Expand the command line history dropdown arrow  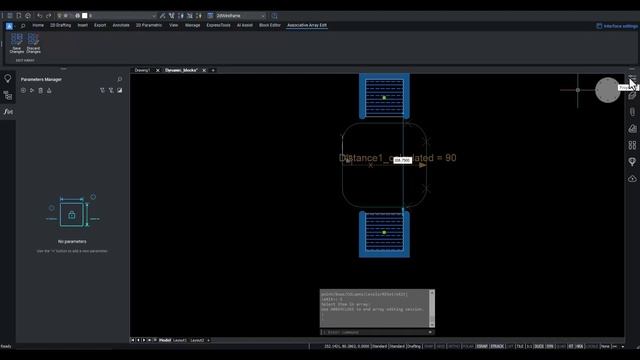point(430,332)
